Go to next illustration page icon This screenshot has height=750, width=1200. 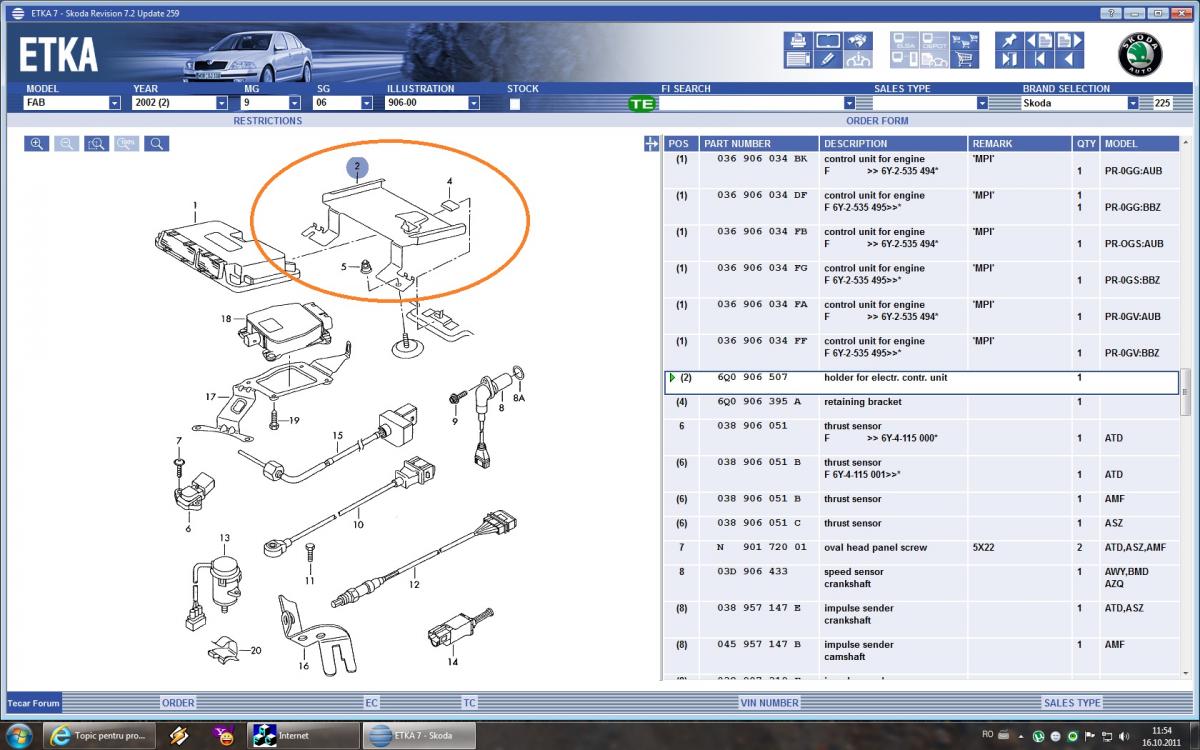(1068, 40)
